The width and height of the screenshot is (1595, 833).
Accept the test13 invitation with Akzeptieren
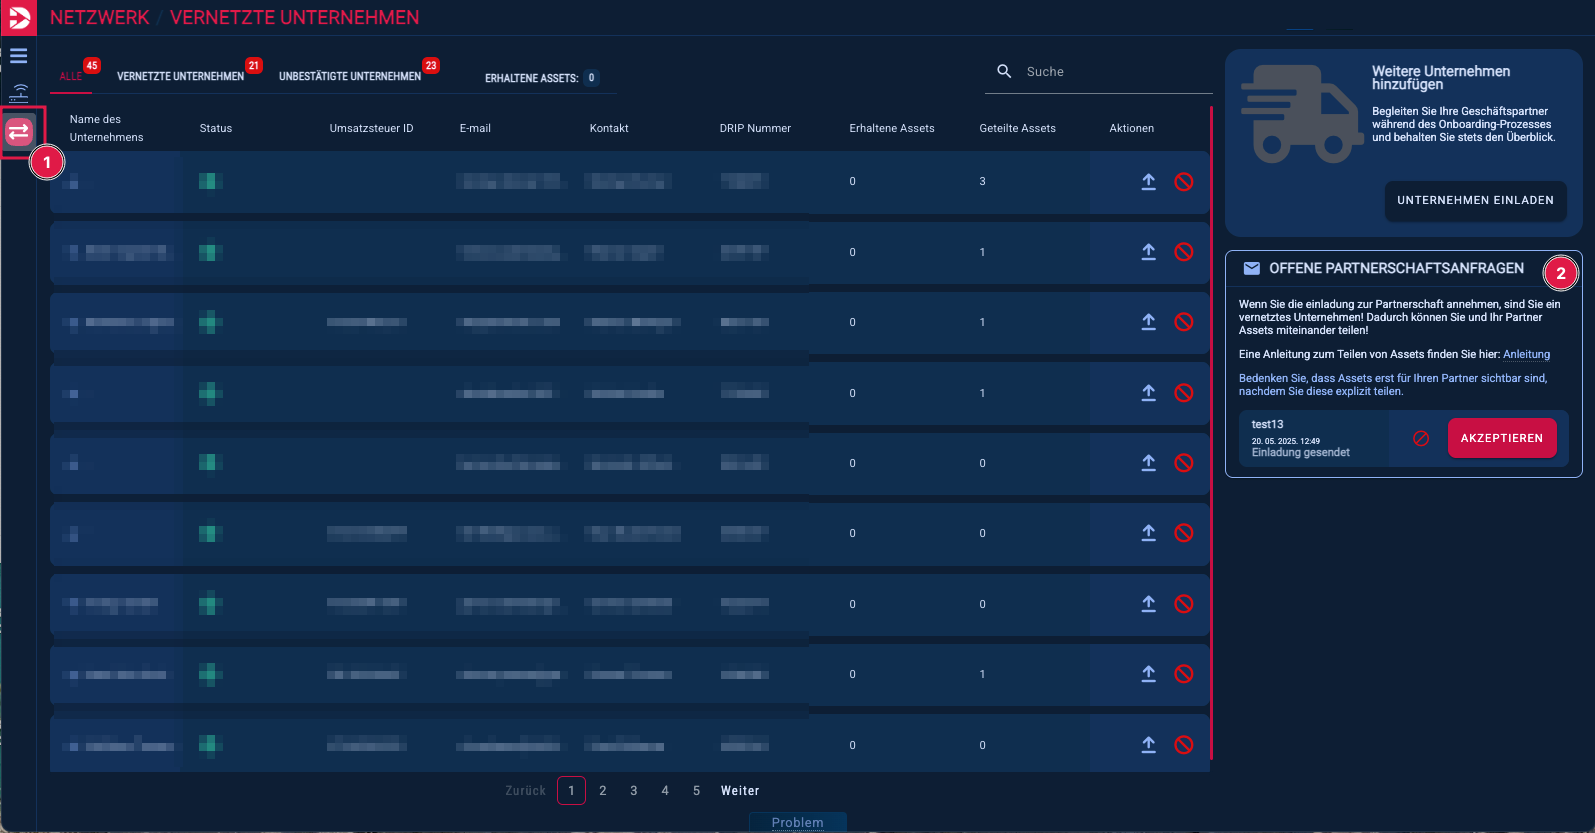pyautogui.click(x=1501, y=438)
